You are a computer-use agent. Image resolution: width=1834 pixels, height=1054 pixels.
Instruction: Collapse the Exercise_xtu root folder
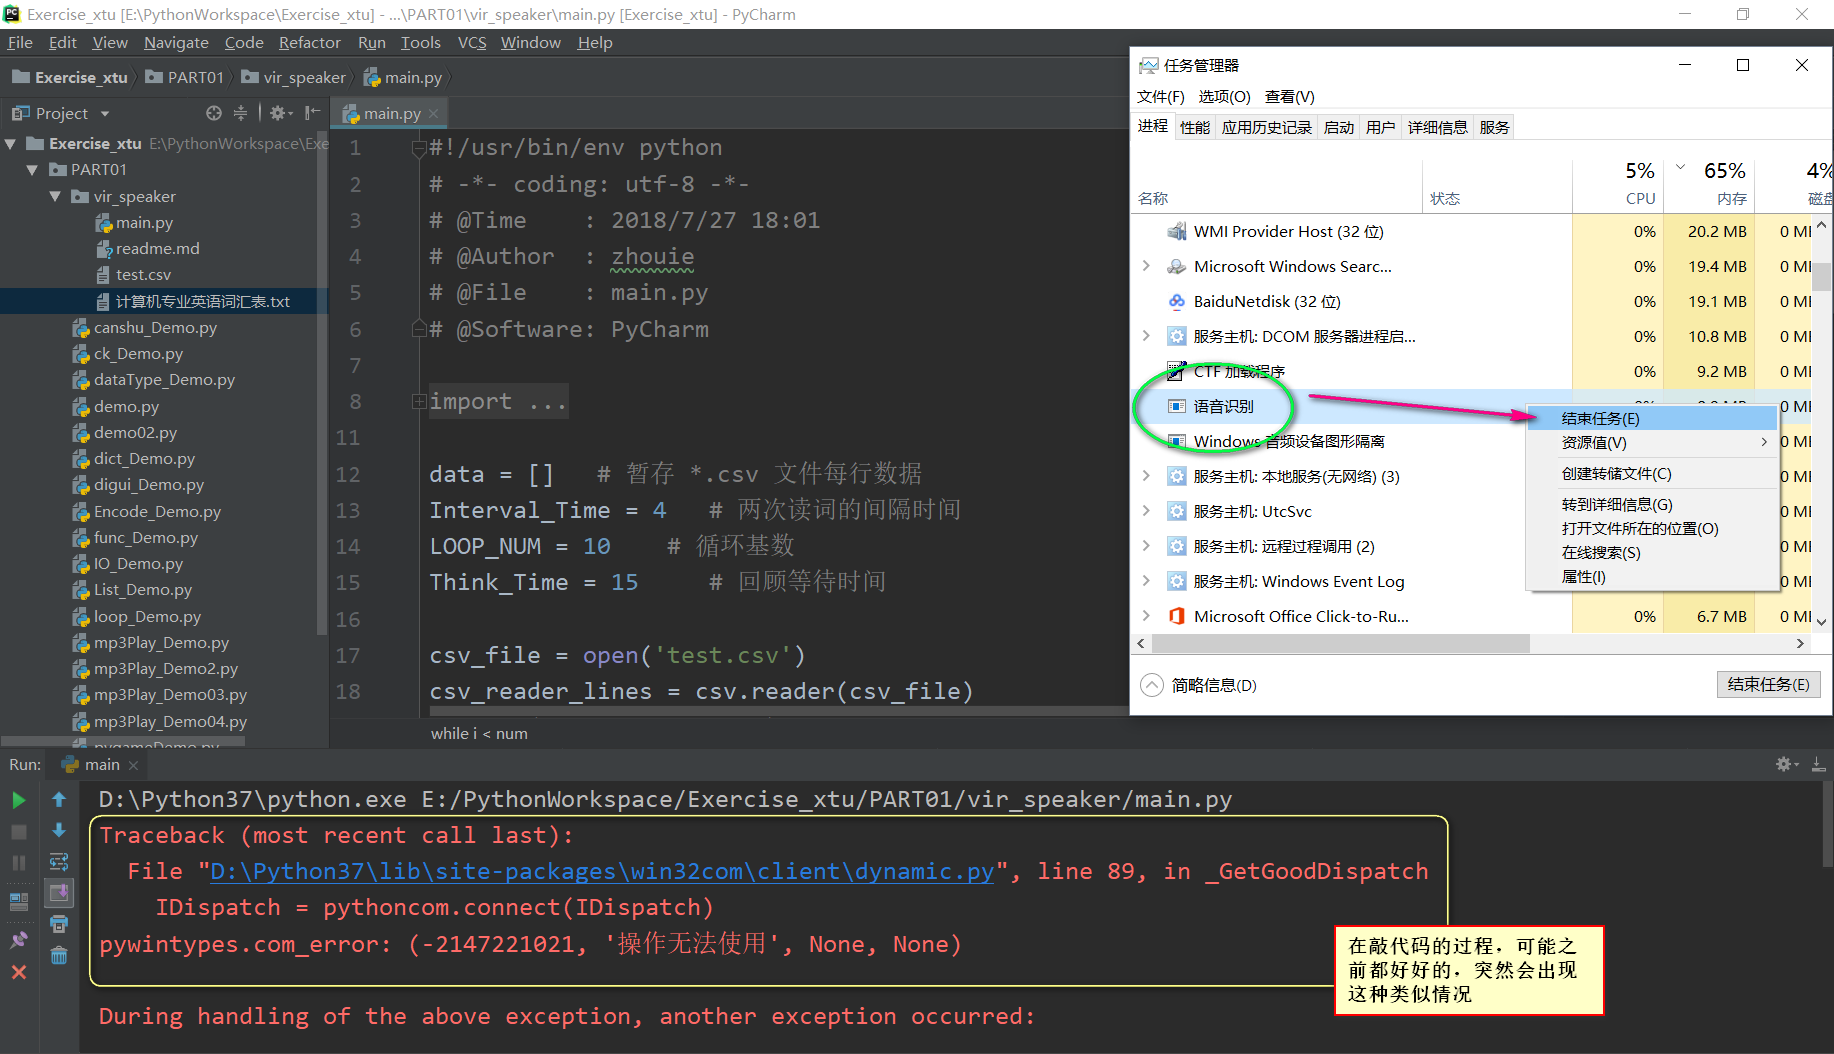(11, 144)
